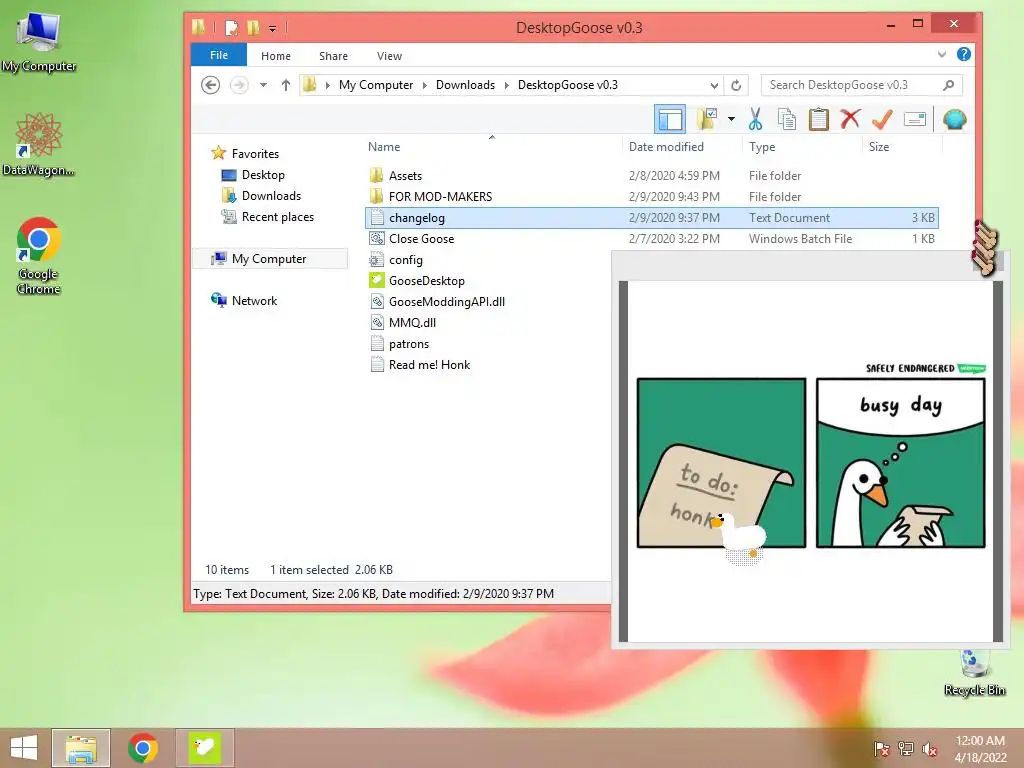Image resolution: width=1024 pixels, height=768 pixels.
Task: Click the teal shell icon in toolbar
Action: pyautogui.click(x=954, y=120)
